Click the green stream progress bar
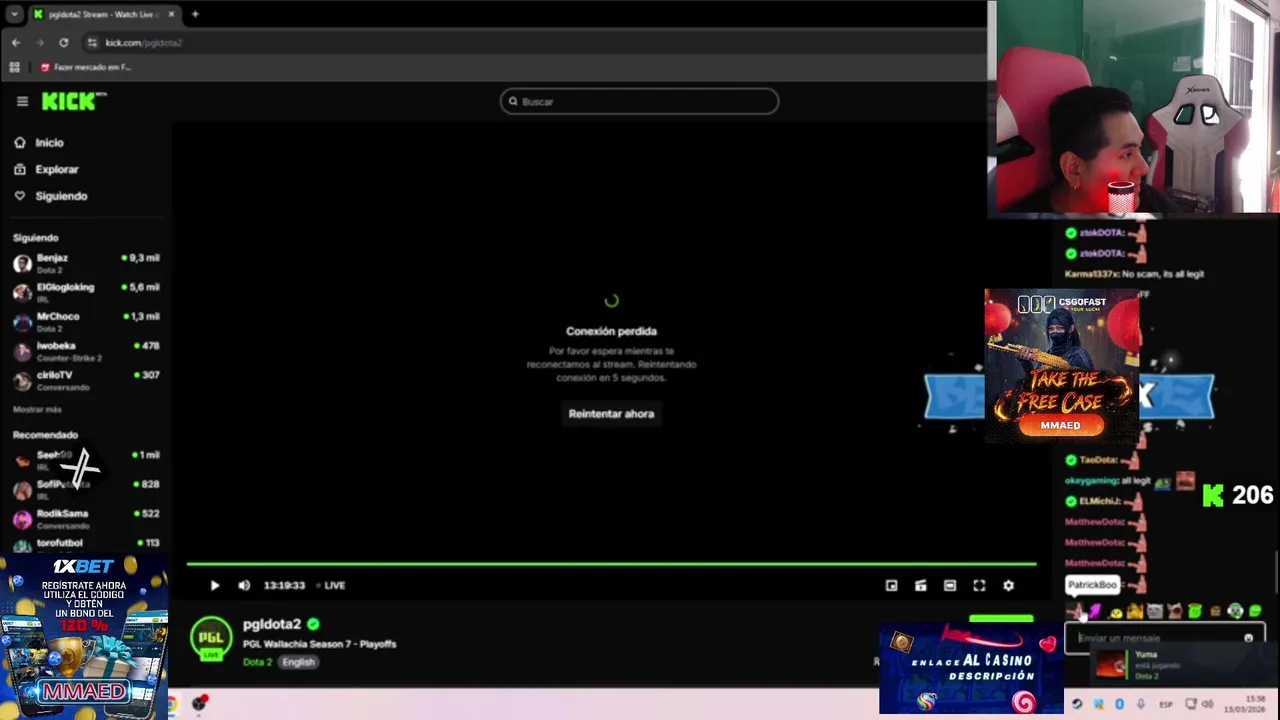The image size is (1280, 720). click(x=611, y=565)
